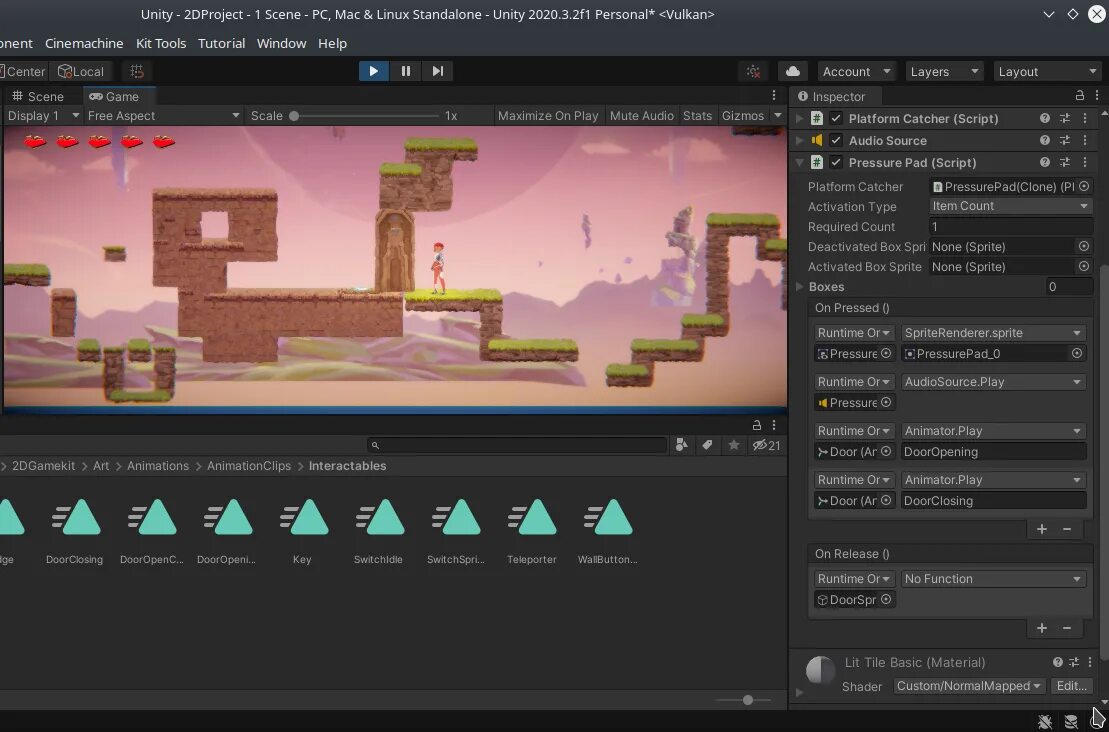Toggle Mute Audio in the Game view
Screen dimensions: 1109x732
point(641,115)
